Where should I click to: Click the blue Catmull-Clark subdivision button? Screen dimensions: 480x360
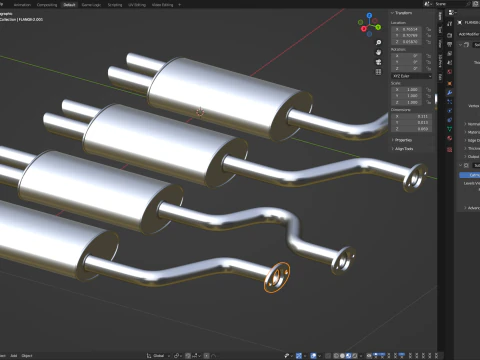tap(470, 175)
